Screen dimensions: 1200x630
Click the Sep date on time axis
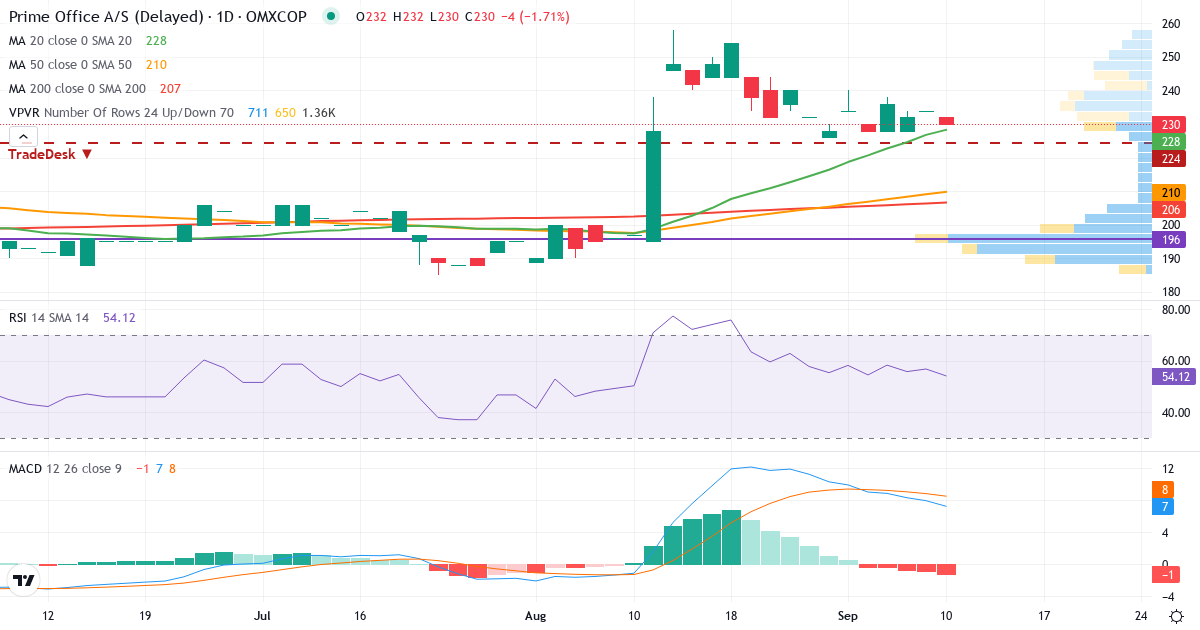tap(847, 616)
